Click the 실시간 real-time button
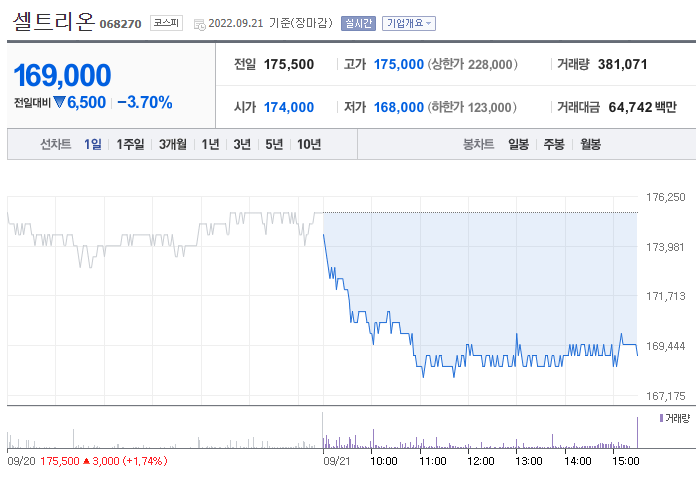The width and height of the screenshot is (696, 479). (358, 24)
